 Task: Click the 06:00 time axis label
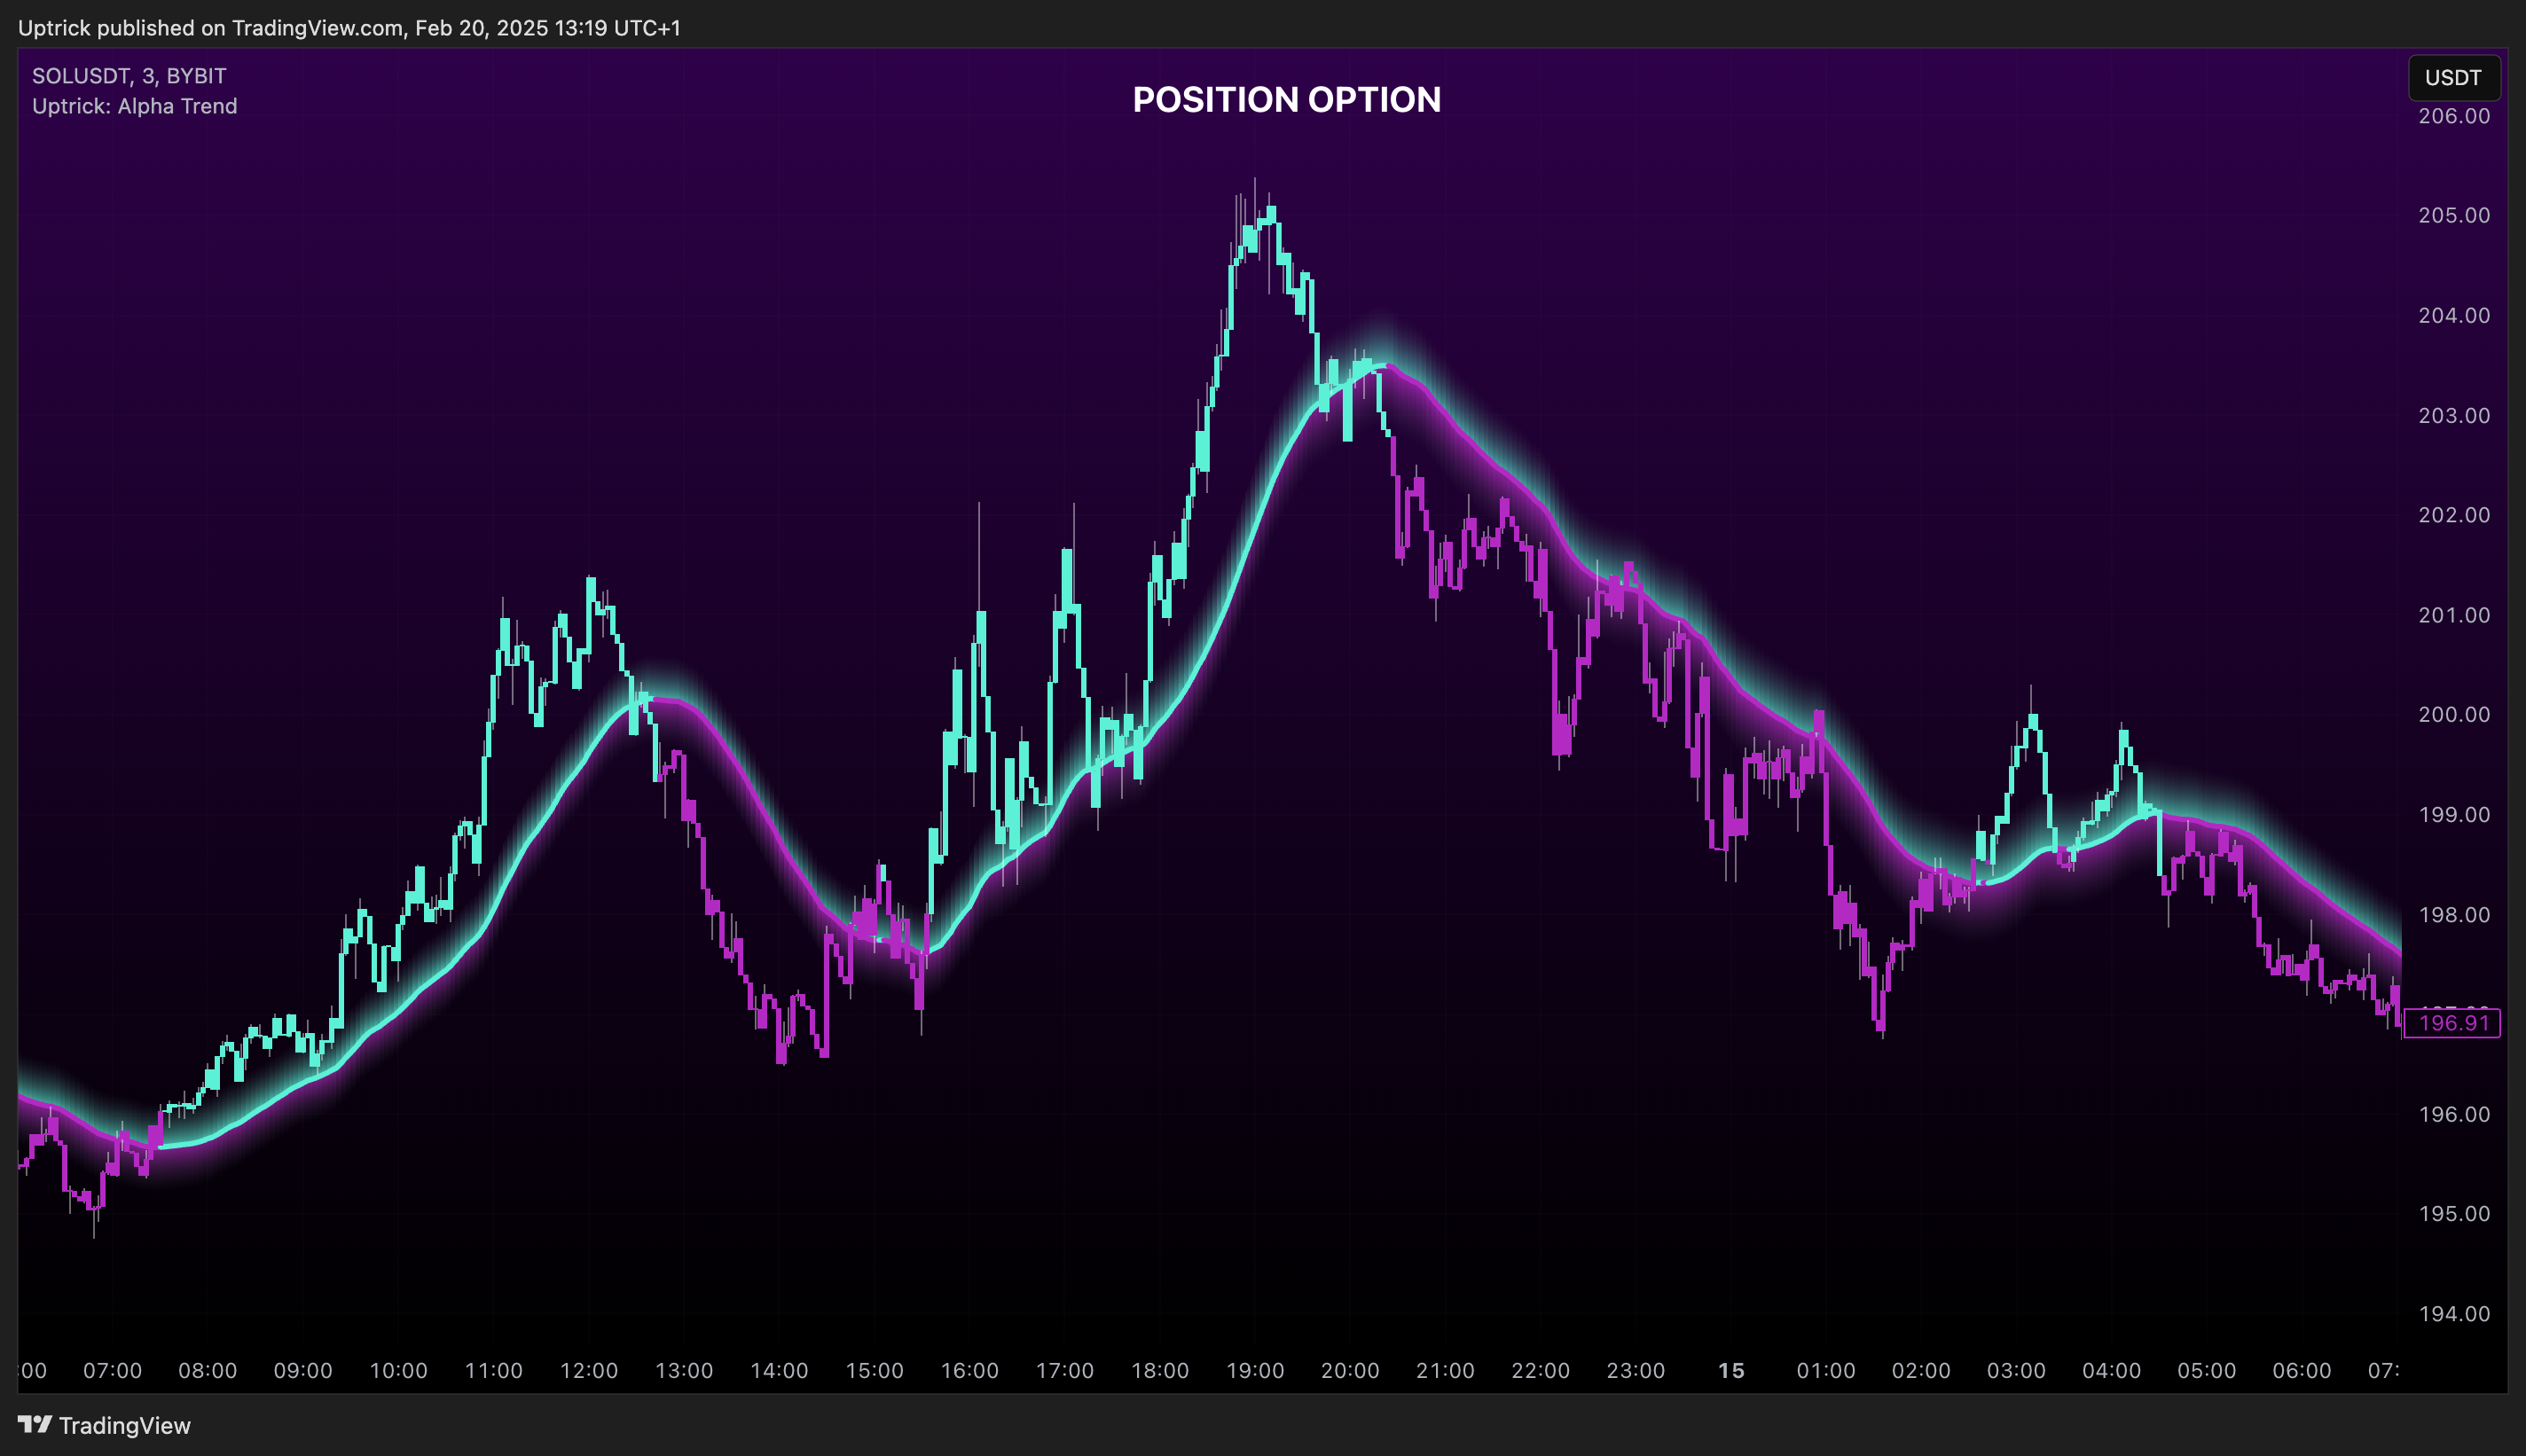coord(2302,1370)
